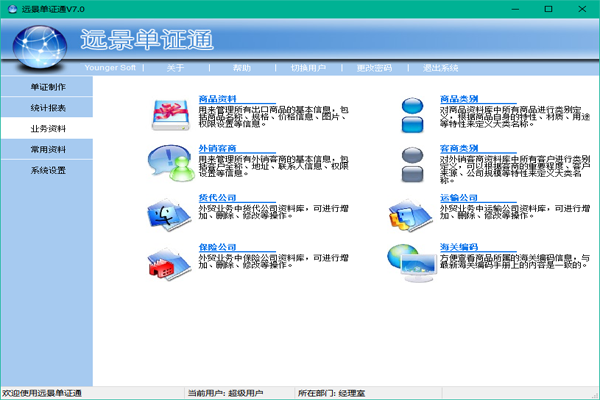This screenshot has width=600, height=400.
Task: Click the 商品资料 gift box icon
Action: coord(171,115)
